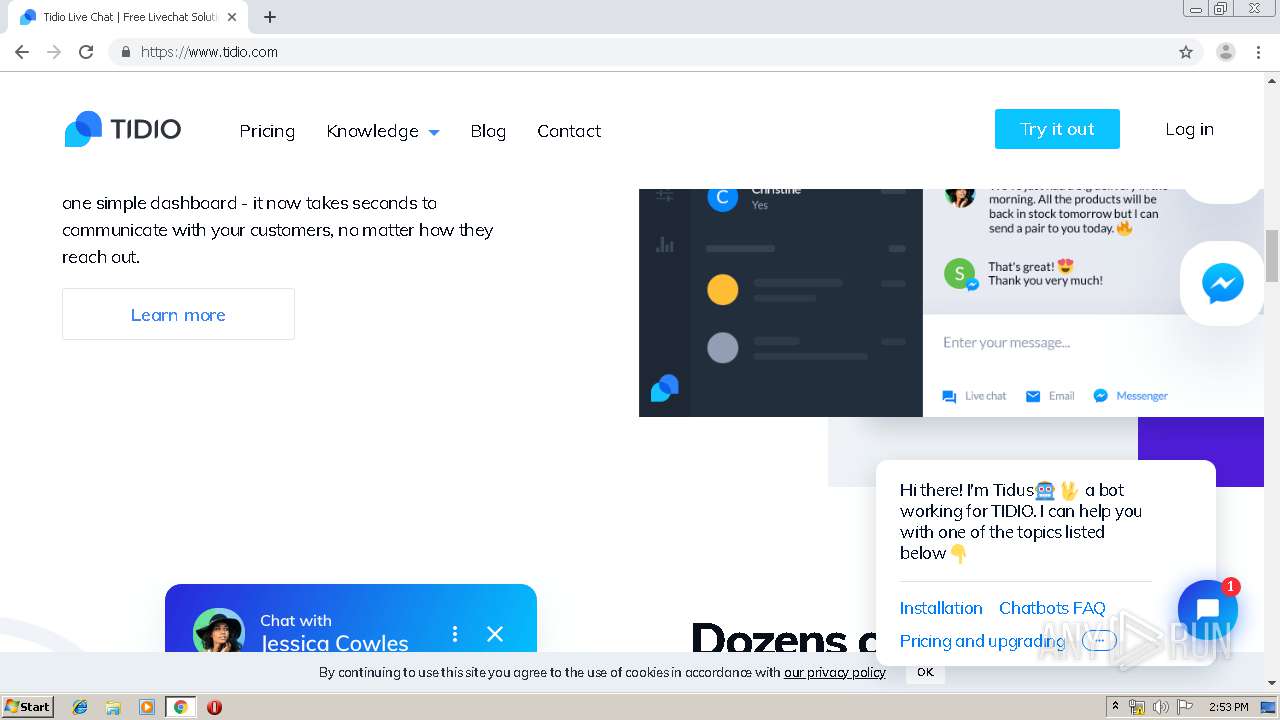
Task: Click the Live chat channel icon
Action: point(949,396)
